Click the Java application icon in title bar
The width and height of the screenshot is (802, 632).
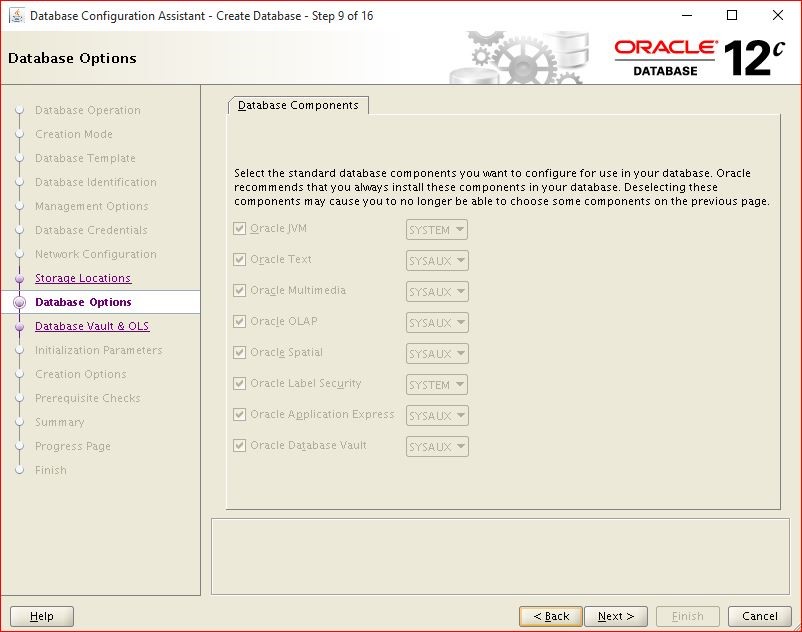pos(17,15)
